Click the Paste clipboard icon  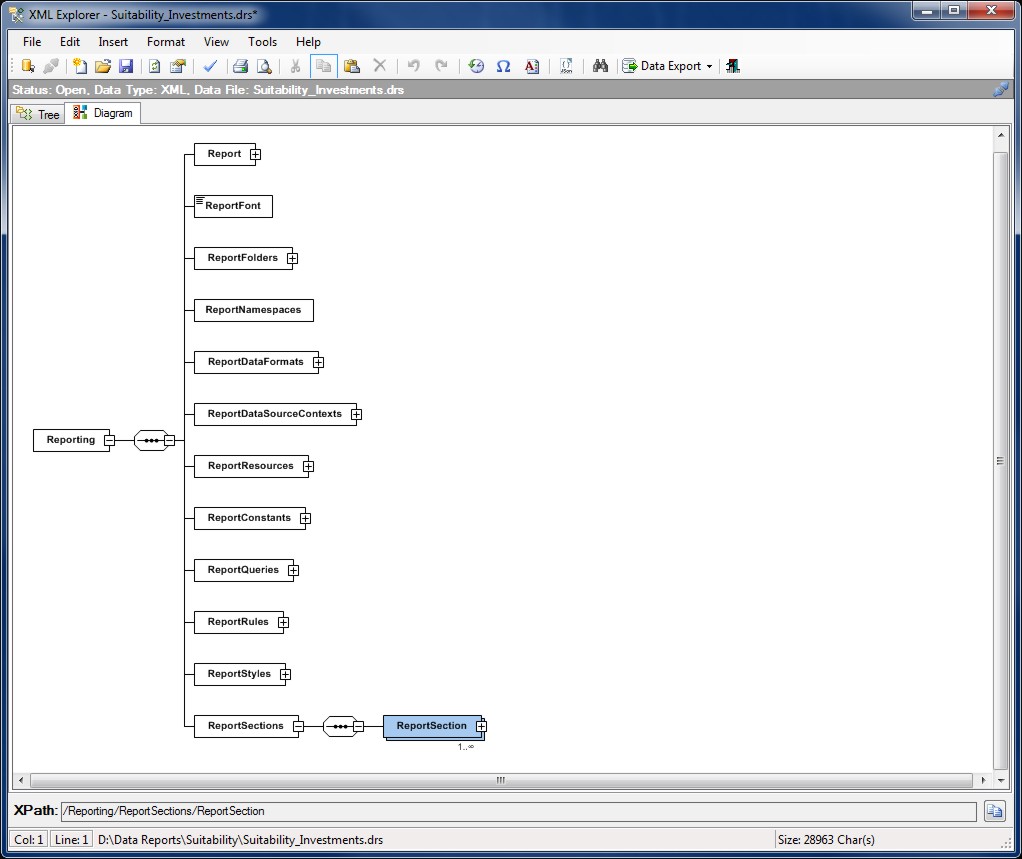pyautogui.click(x=351, y=66)
